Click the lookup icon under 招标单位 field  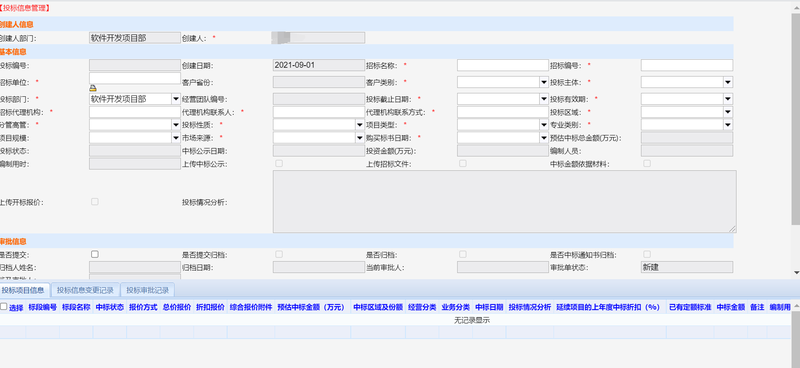[x=93, y=88]
